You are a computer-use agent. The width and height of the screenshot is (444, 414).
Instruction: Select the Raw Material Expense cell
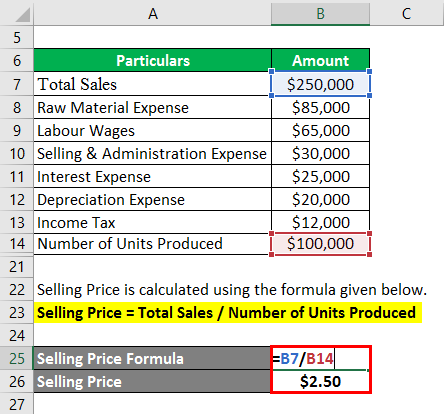coord(153,107)
